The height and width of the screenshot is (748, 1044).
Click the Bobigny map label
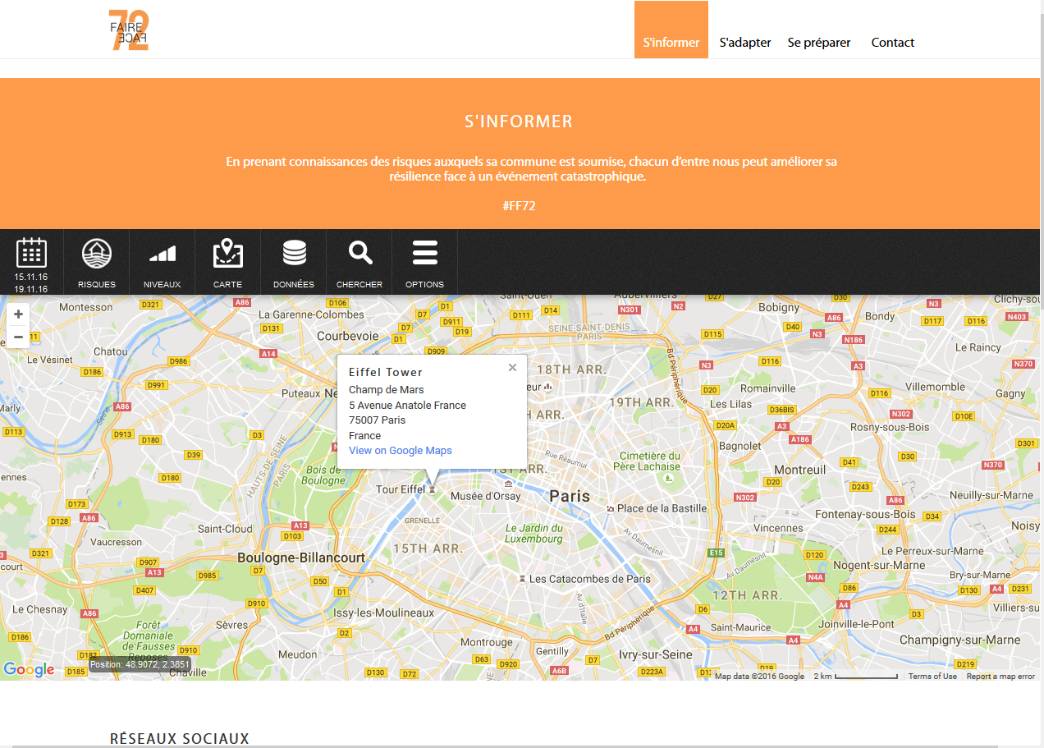pyautogui.click(x=778, y=307)
